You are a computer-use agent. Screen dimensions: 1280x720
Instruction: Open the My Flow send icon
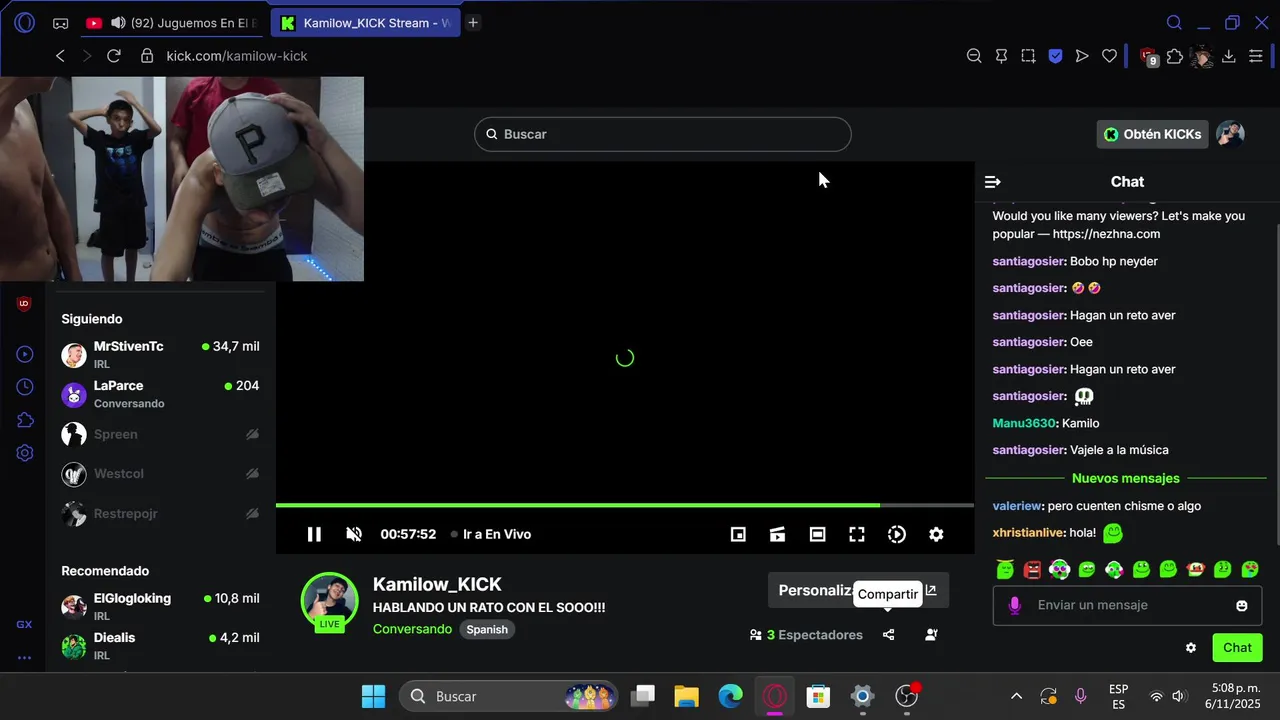coord(1082,56)
